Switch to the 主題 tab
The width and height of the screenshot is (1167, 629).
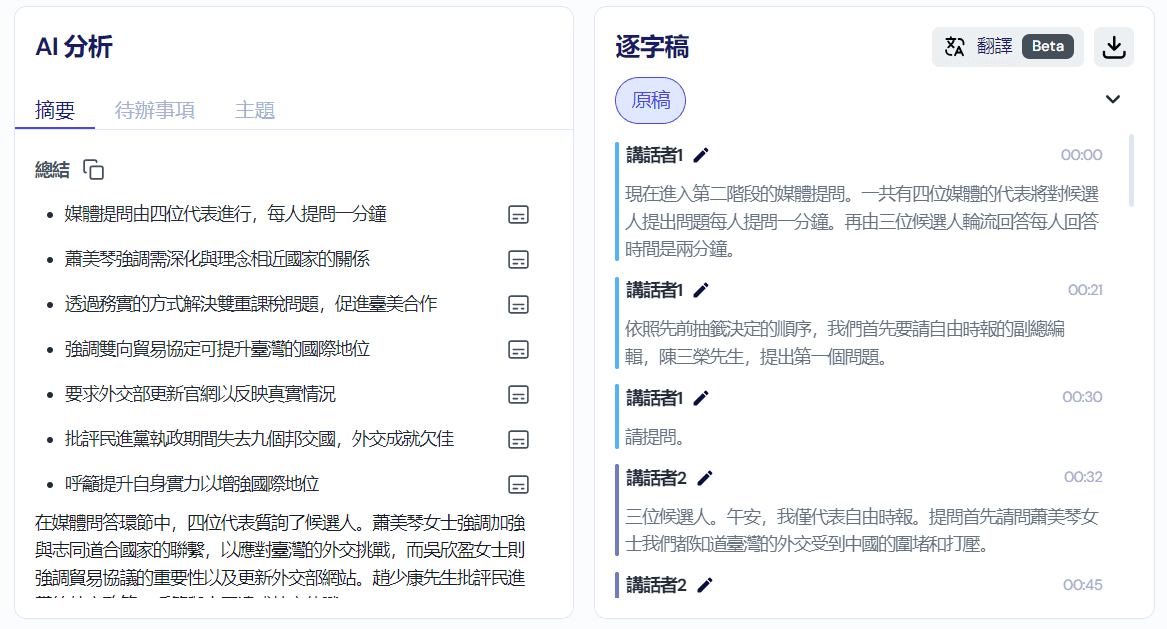pos(254,110)
